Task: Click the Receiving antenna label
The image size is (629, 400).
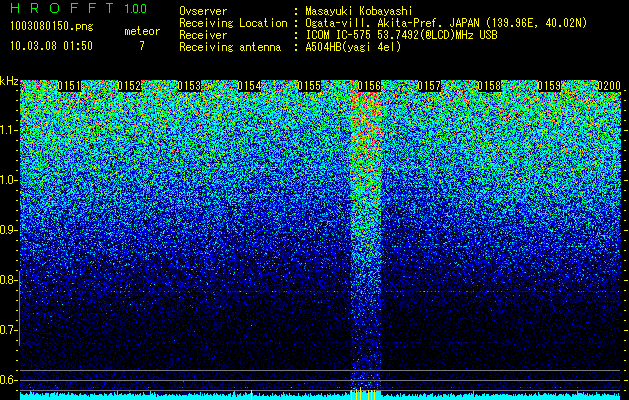Action: (x=230, y=47)
